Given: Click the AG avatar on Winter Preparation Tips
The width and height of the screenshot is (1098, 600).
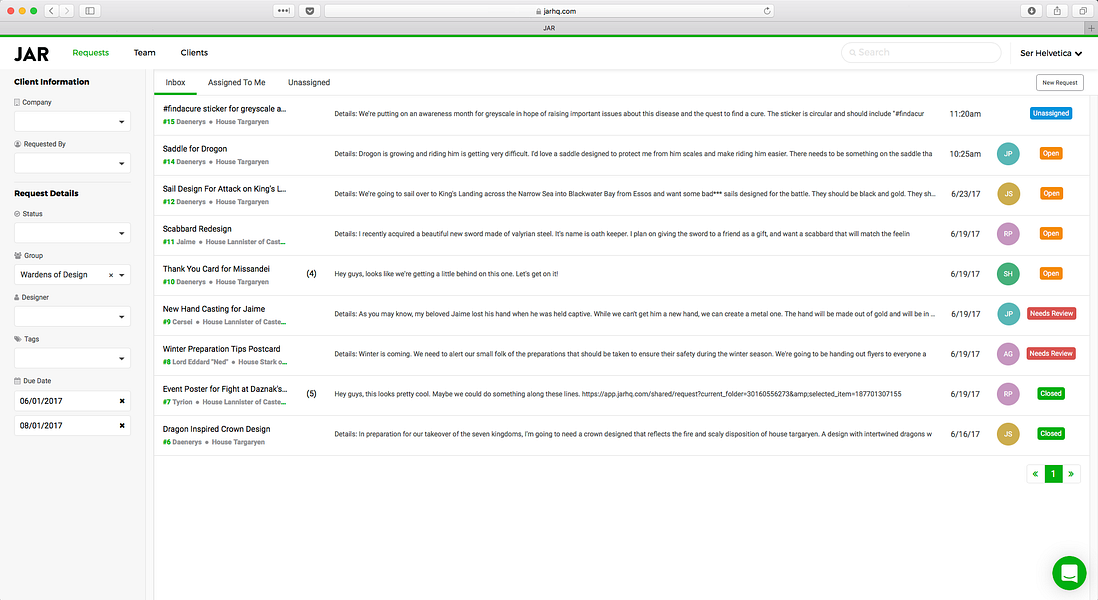Looking at the screenshot, I should (x=1008, y=354).
